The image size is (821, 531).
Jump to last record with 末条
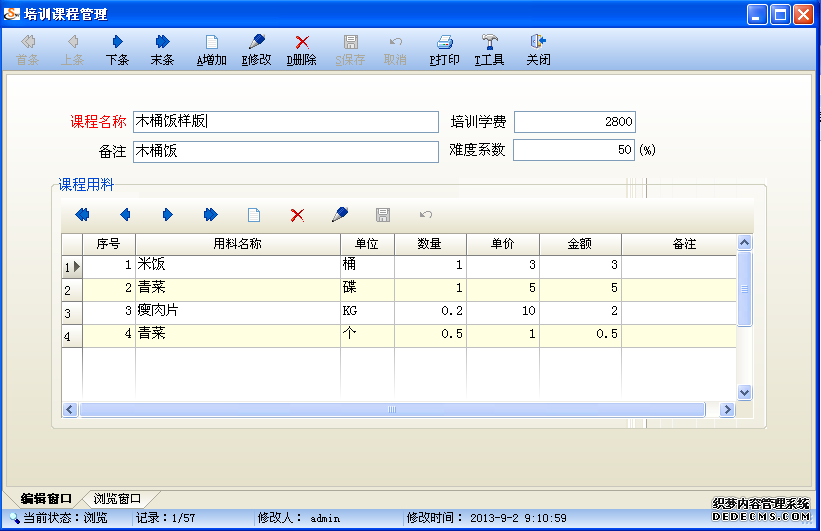pos(162,43)
